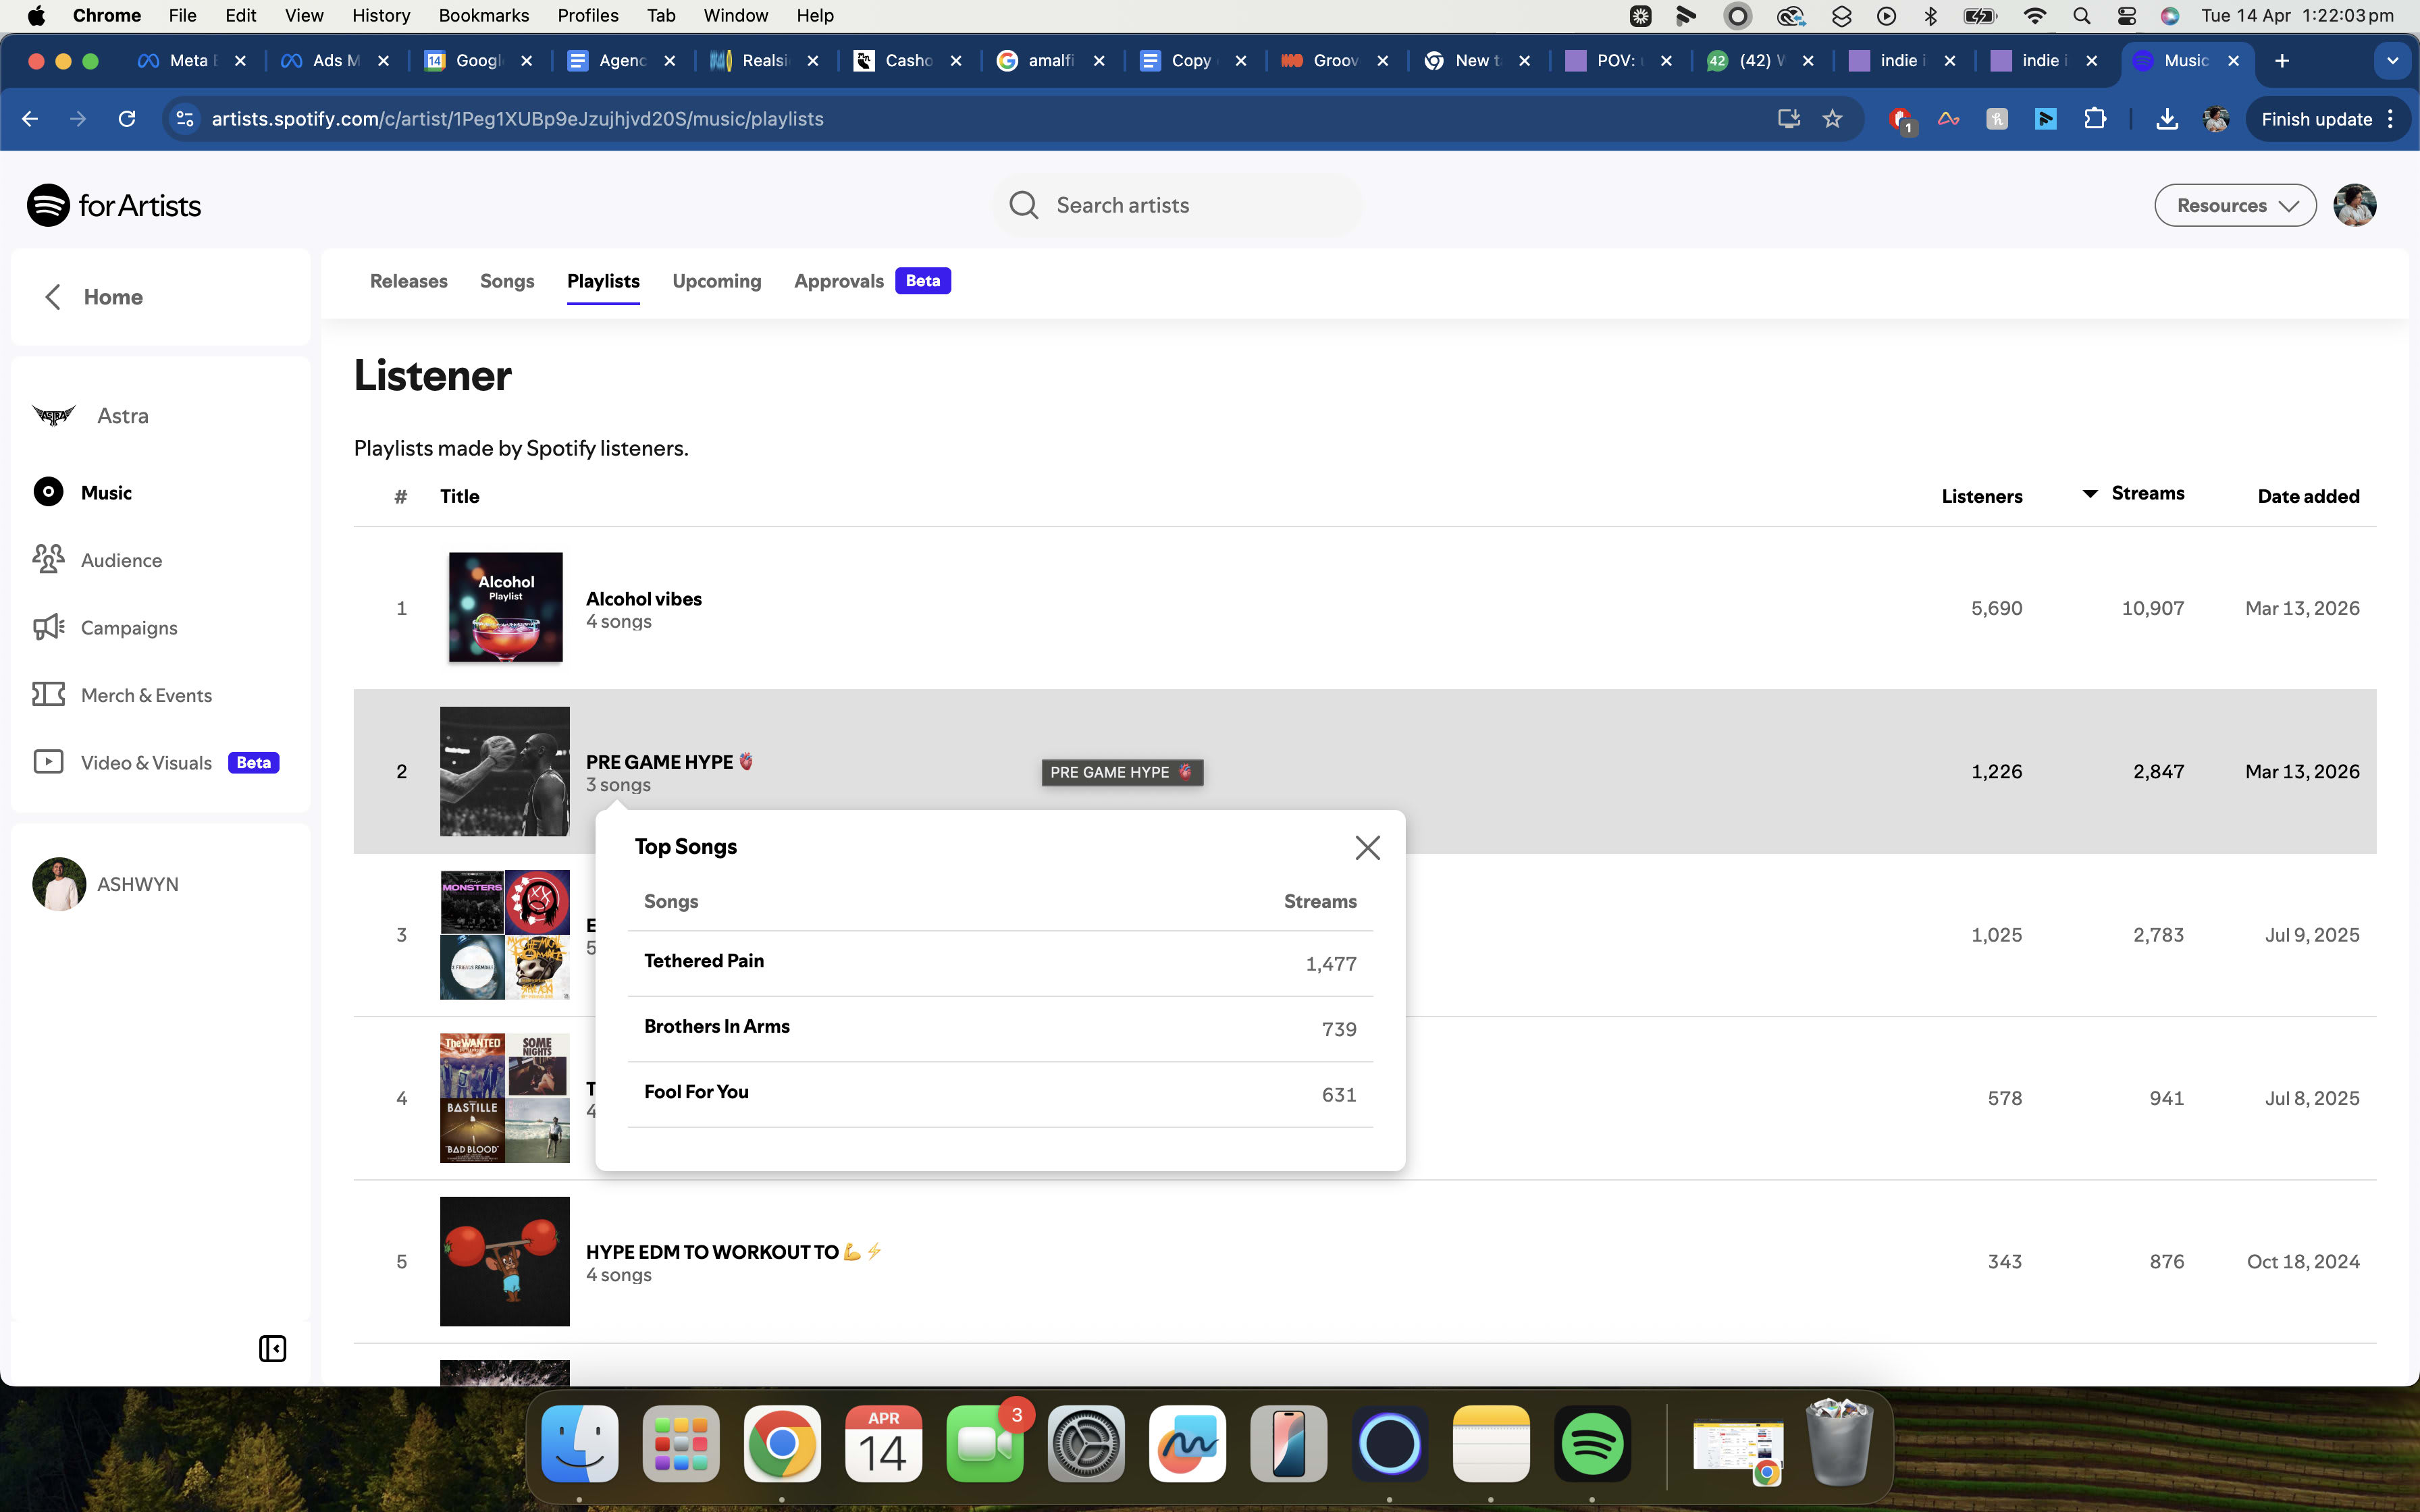Switch to the Upcoming tab
Image resolution: width=2420 pixels, height=1512 pixels.
(x=716, y=281)
